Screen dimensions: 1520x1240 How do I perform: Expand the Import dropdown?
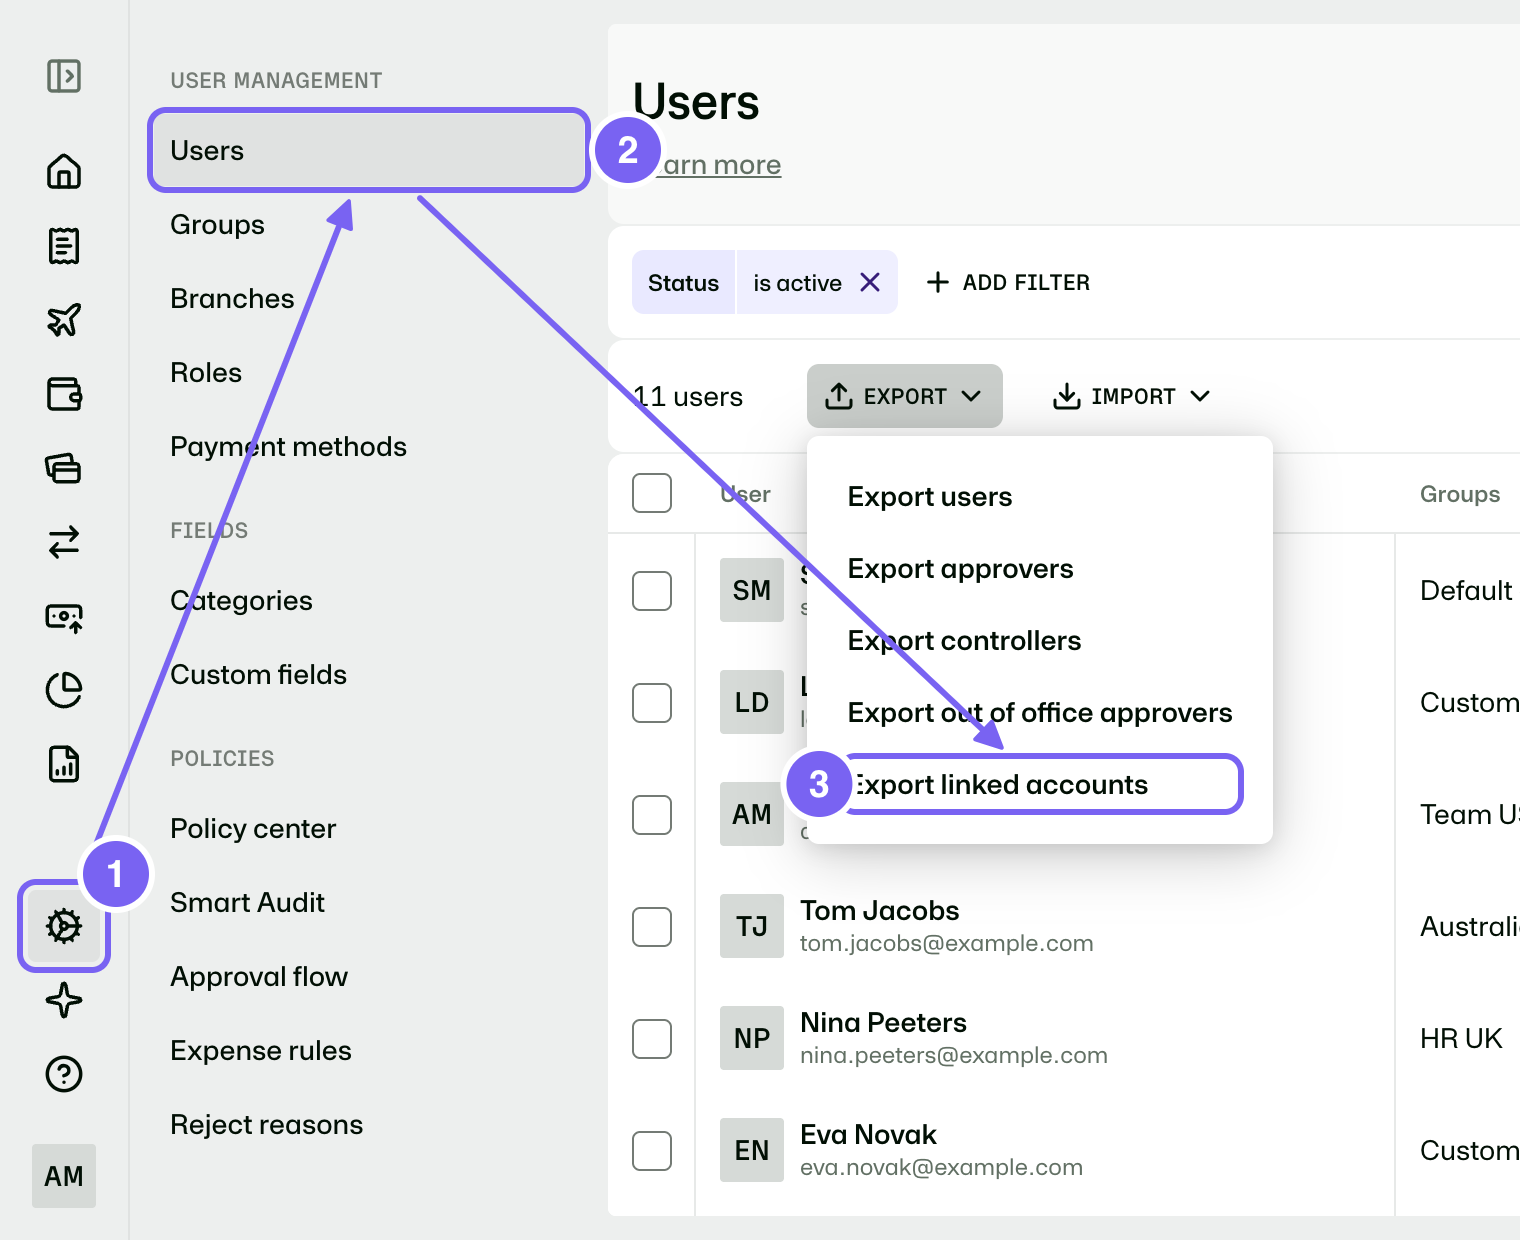tap(1131, 396)
